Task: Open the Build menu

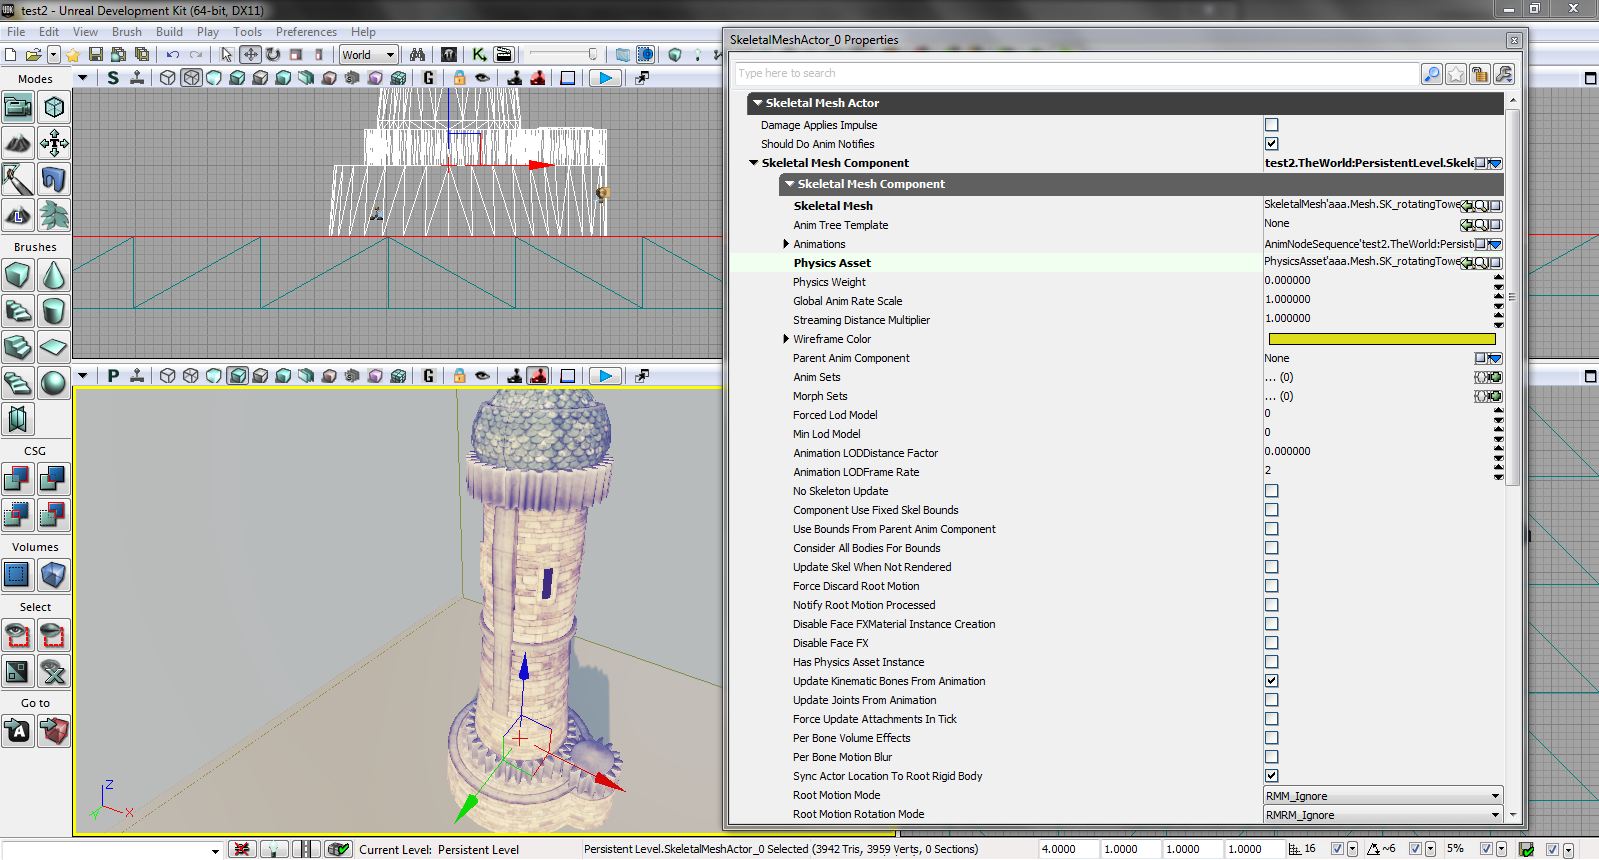Action: coord(169,32)
